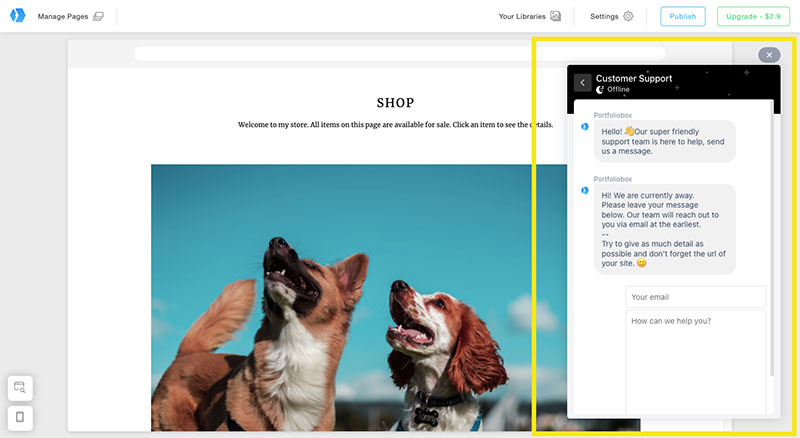This screenshot has width=800, height=438.
Task: Click the Offline status indicator
Action: pos(613,89)
